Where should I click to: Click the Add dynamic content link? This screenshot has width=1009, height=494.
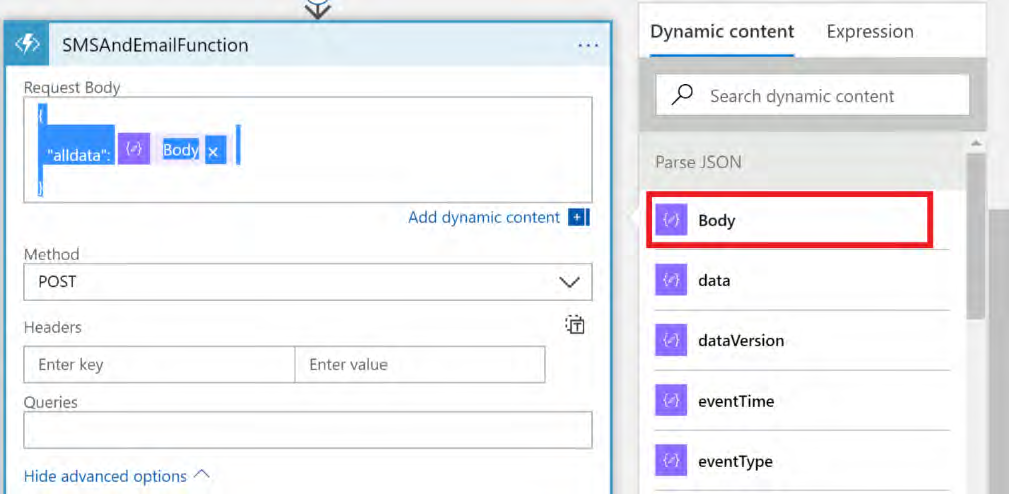pos(484,217)
